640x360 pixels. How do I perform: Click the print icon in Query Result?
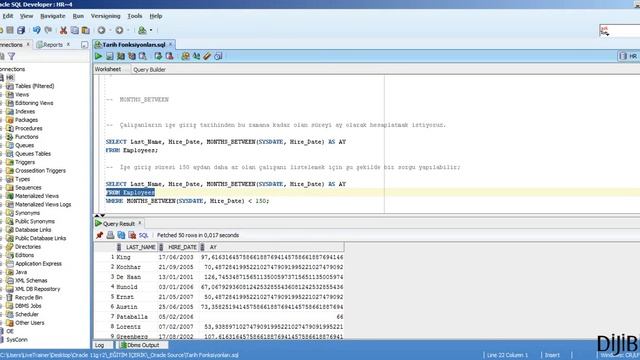click(110, 235)
